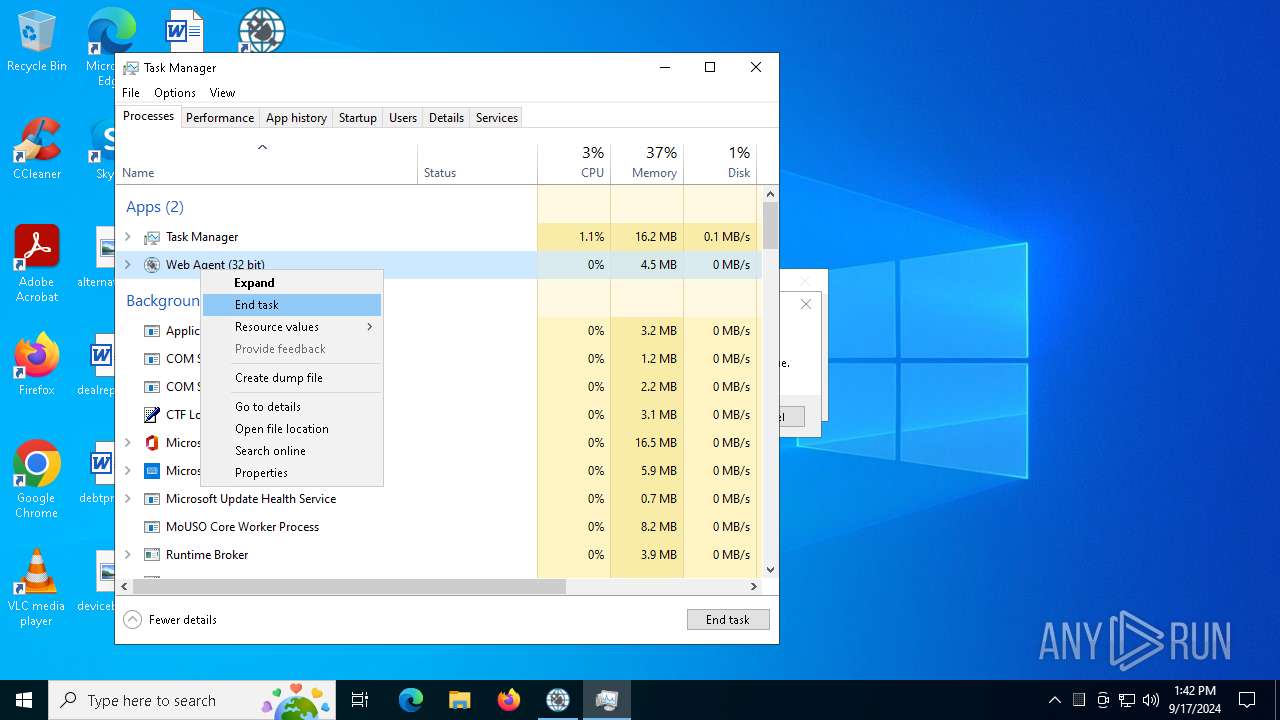The width and height of the screenshot is (1280, 720).
Task: Sort processes by Memory column
Action: click(x=647, y=164)
